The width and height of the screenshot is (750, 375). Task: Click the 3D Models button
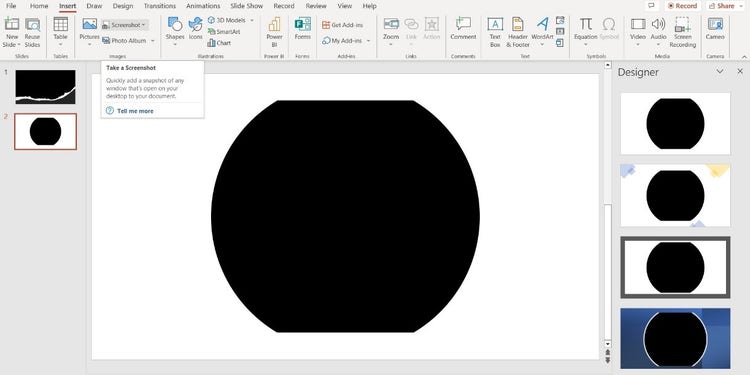pos(226,20)
